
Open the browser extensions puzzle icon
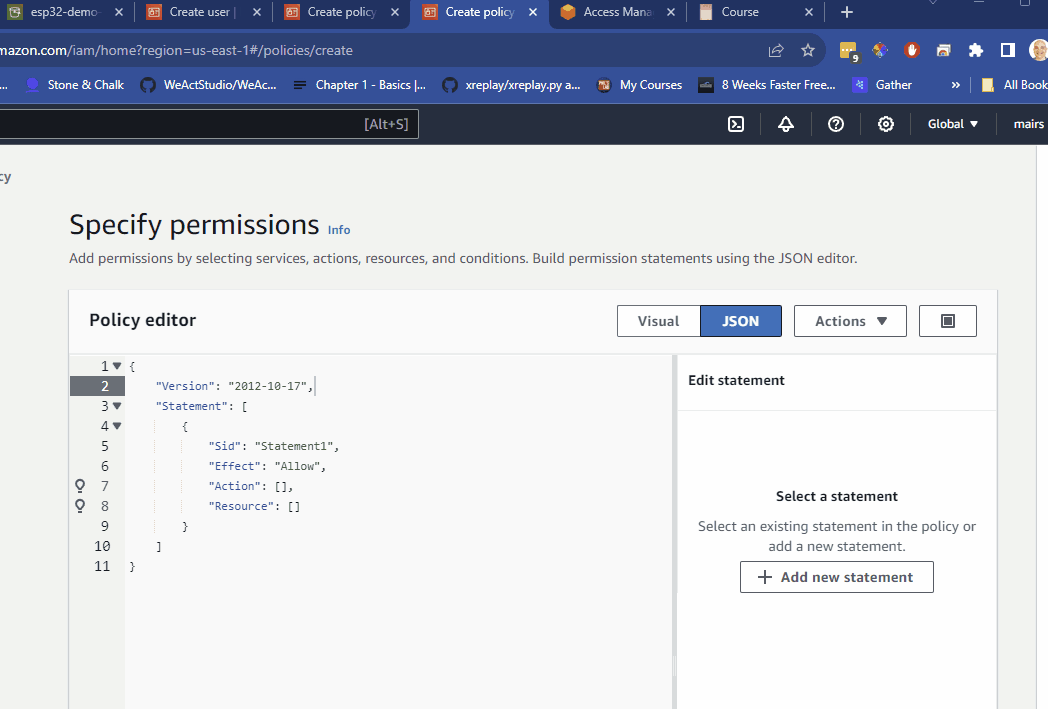coord(975,49)
